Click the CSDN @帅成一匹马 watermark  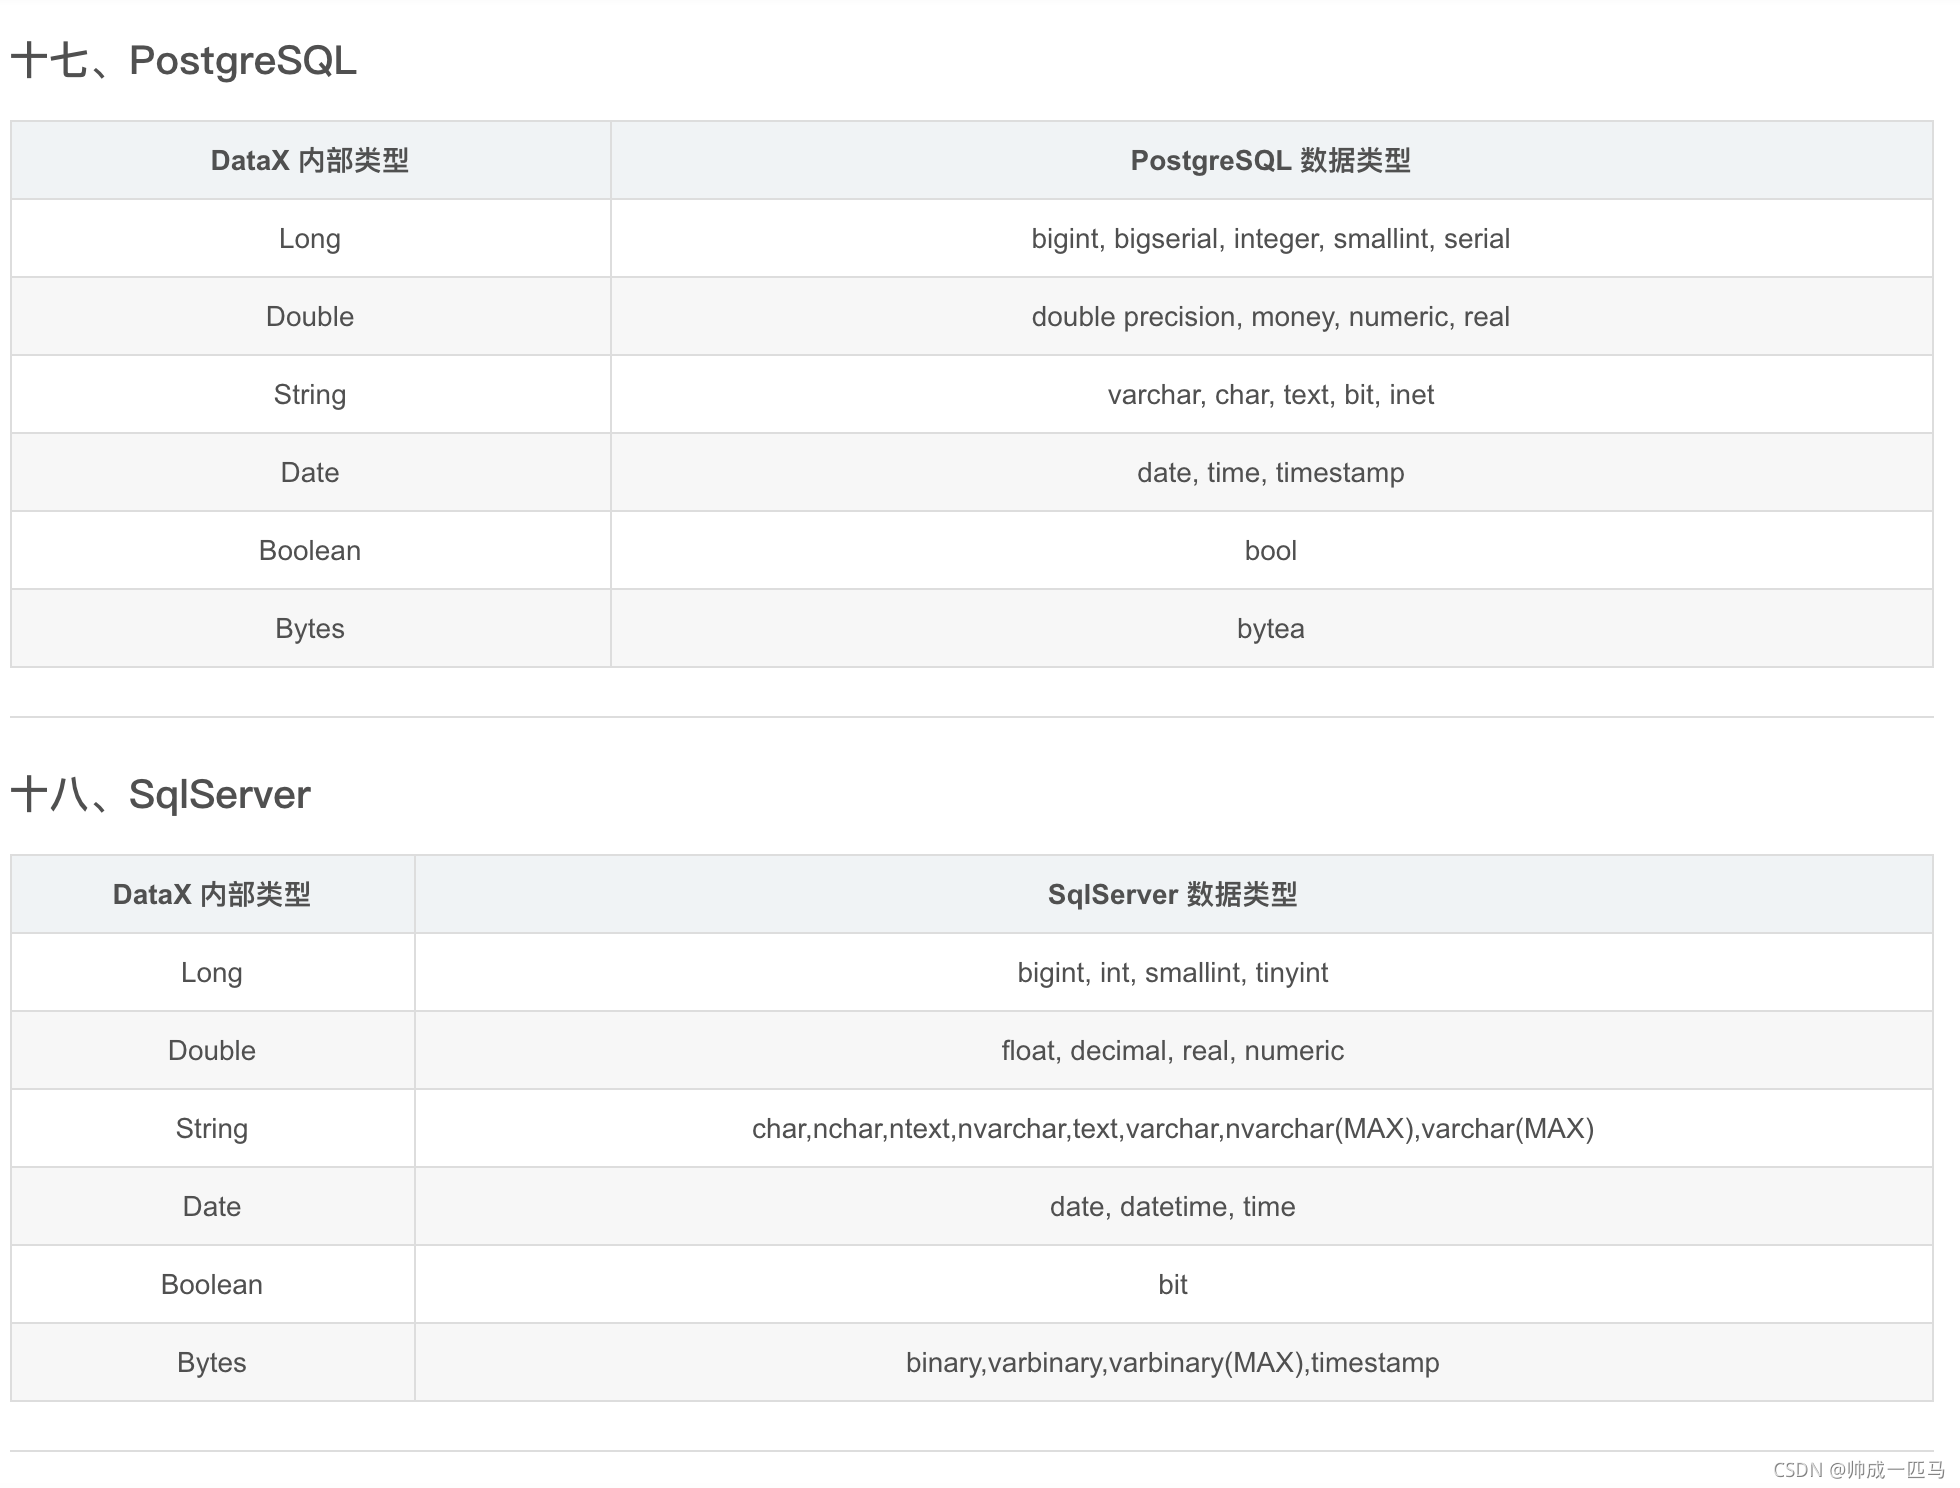coord(1858,1469)
